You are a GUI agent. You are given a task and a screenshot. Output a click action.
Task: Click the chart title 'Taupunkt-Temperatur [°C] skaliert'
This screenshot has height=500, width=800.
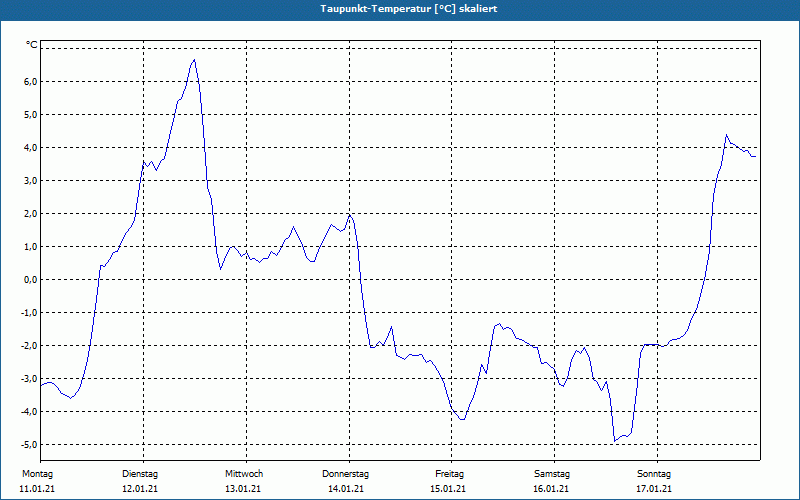point(409,9)
